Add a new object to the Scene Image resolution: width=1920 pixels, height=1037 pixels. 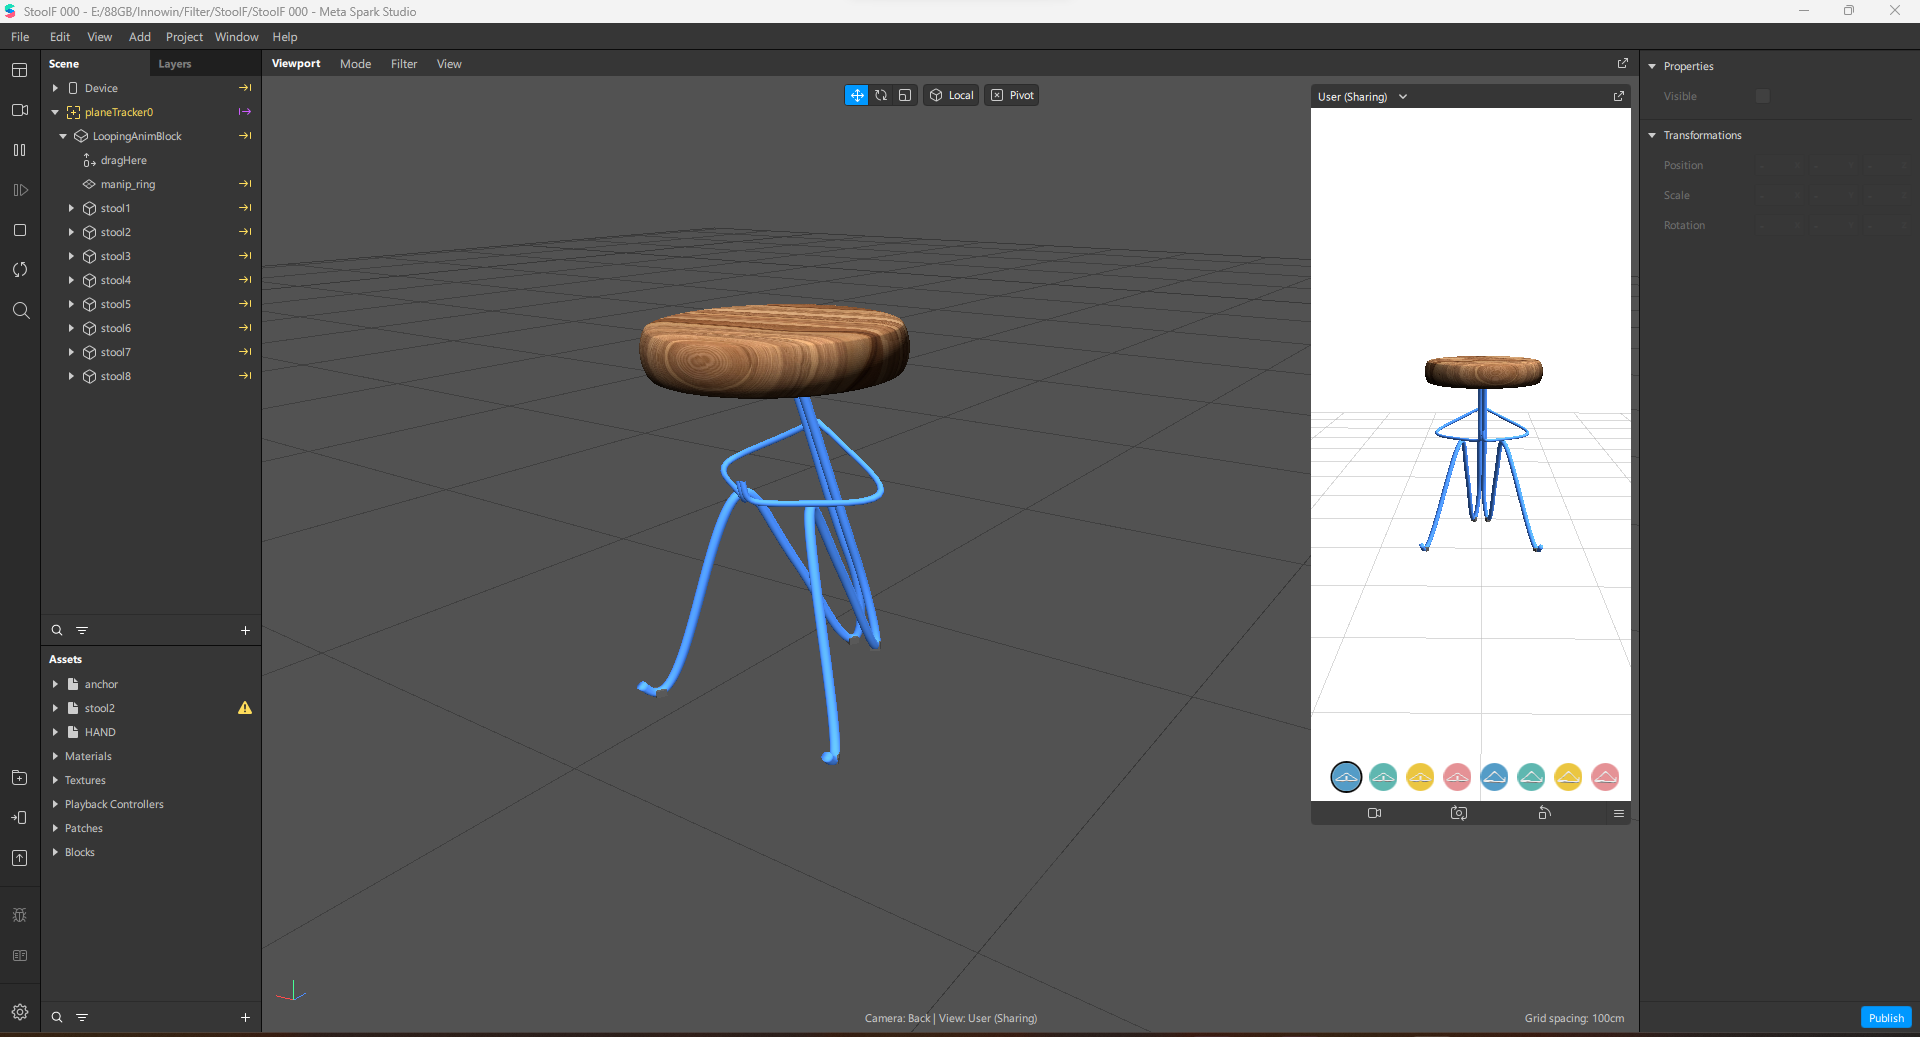click(245, 630)
